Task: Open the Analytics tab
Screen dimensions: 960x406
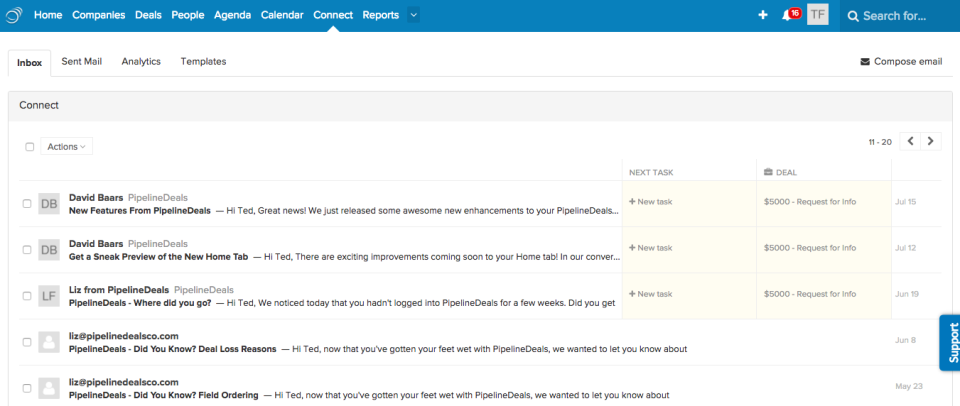Action: [x=141, y=62]
